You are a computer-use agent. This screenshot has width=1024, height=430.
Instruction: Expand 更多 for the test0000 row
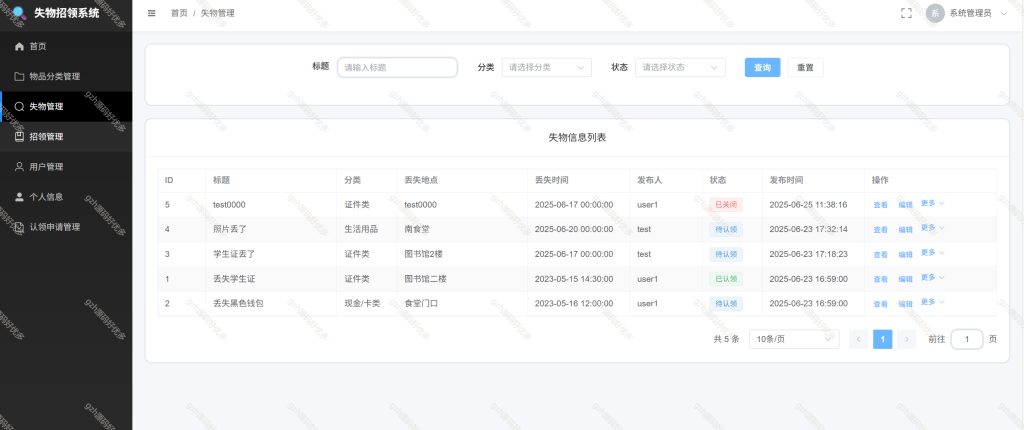tap(933, 203)
